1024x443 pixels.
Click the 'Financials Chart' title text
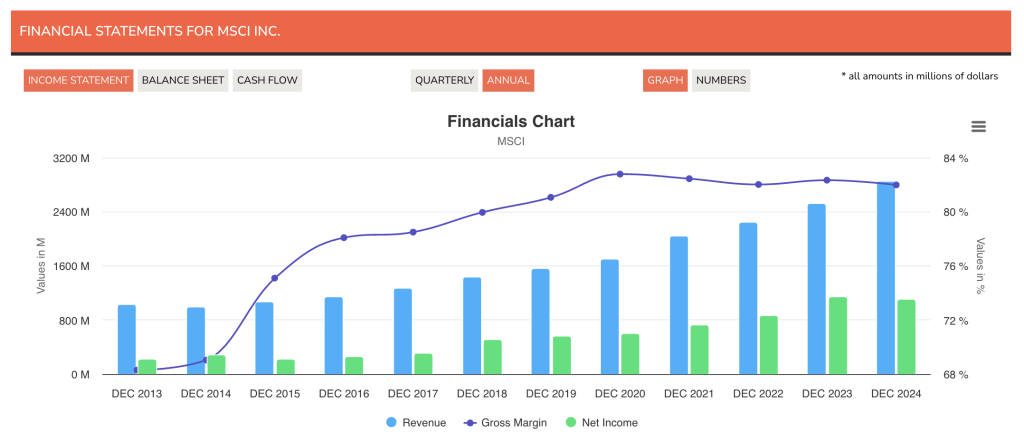click(511, 122)
